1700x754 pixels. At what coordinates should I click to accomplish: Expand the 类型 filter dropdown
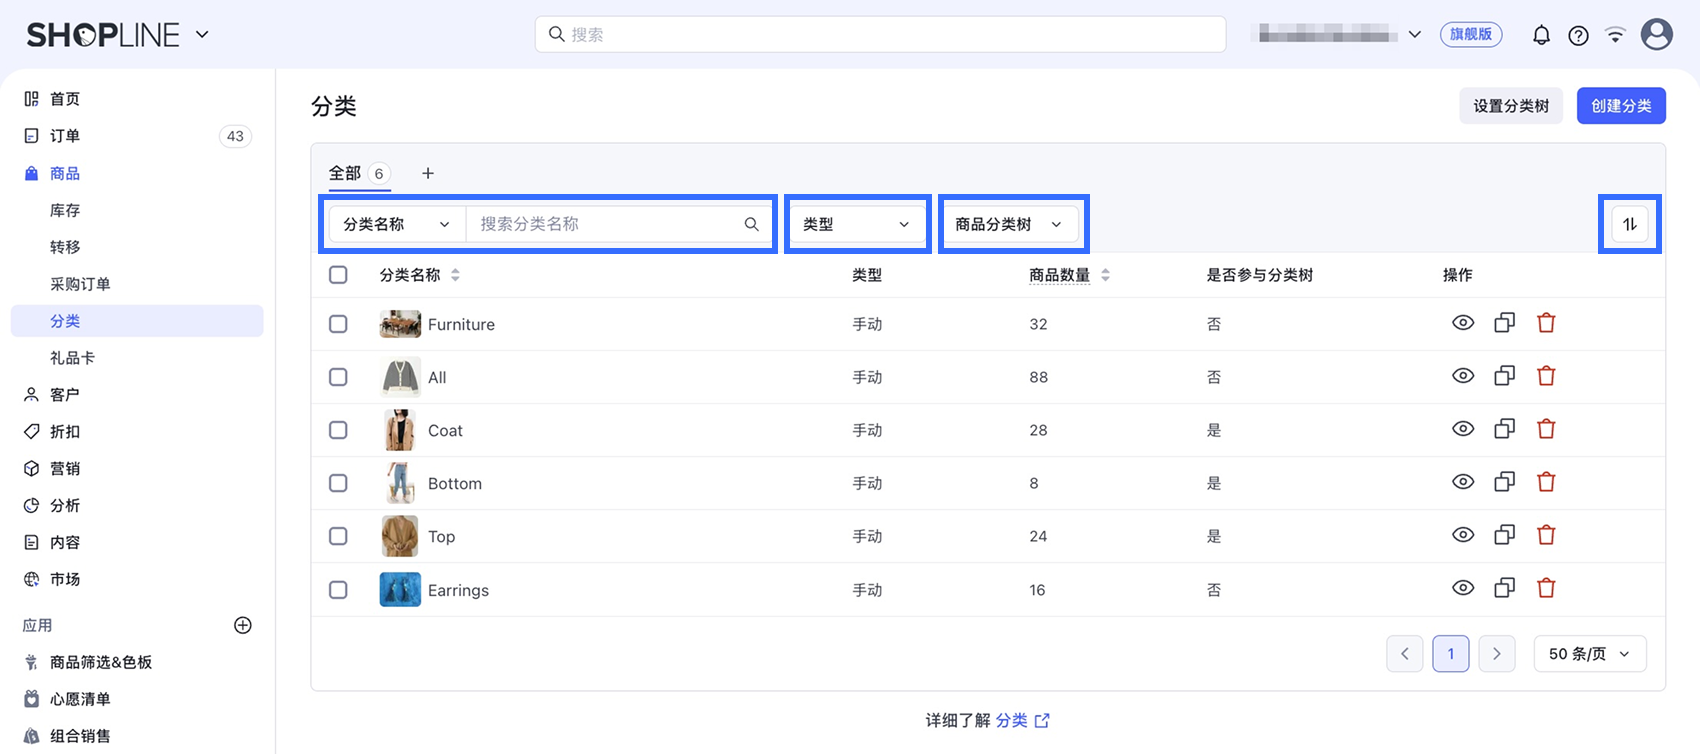[857, 224]
